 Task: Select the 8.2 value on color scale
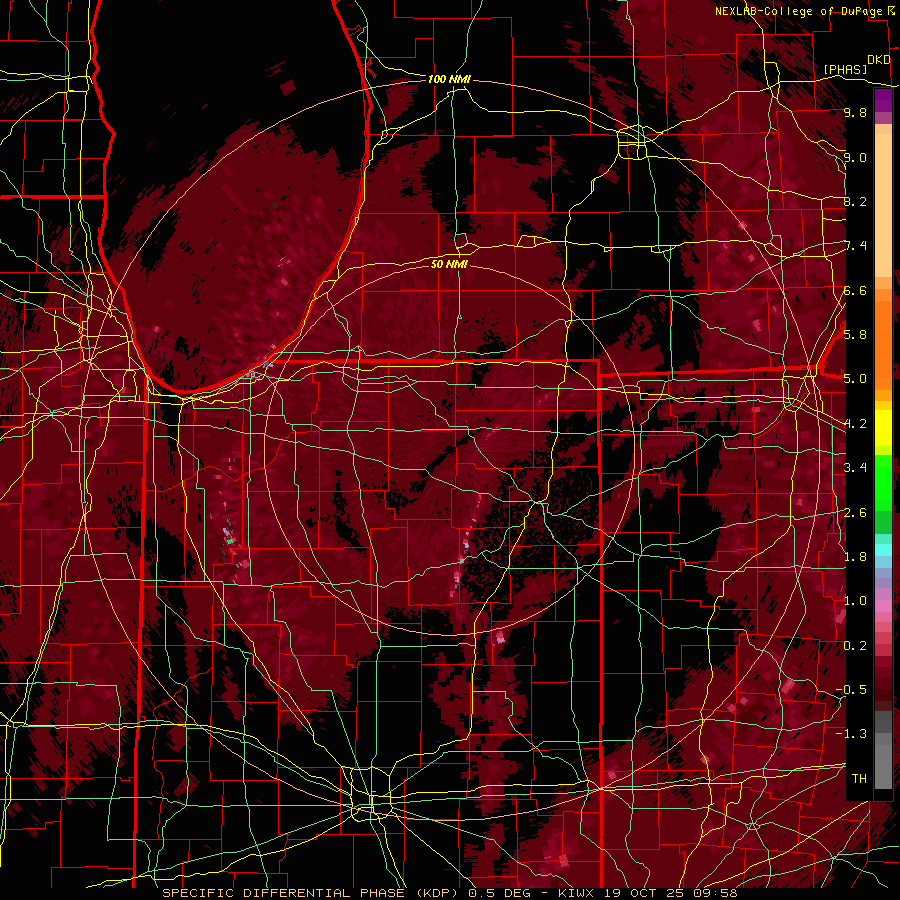click(855, 202)
